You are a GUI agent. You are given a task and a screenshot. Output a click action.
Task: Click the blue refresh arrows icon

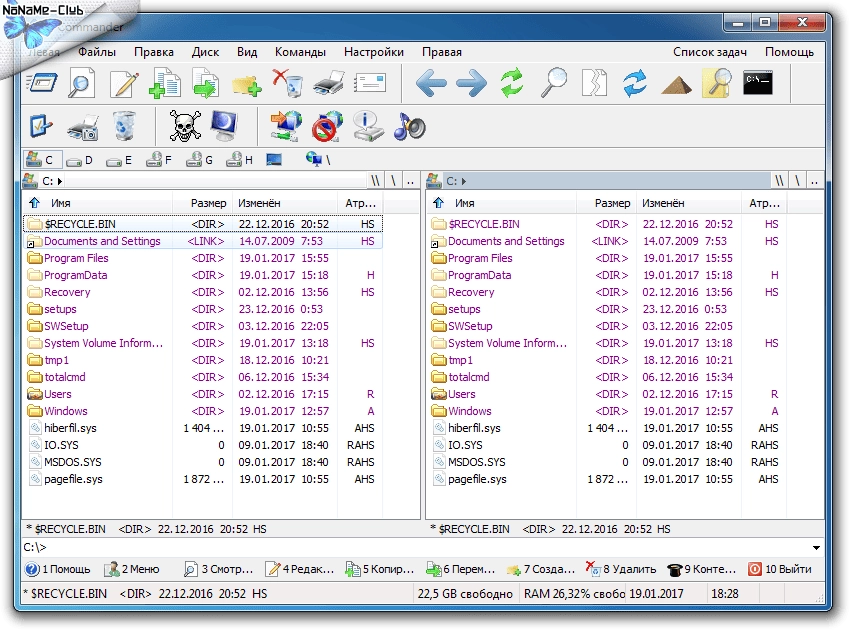click(635, 83)
